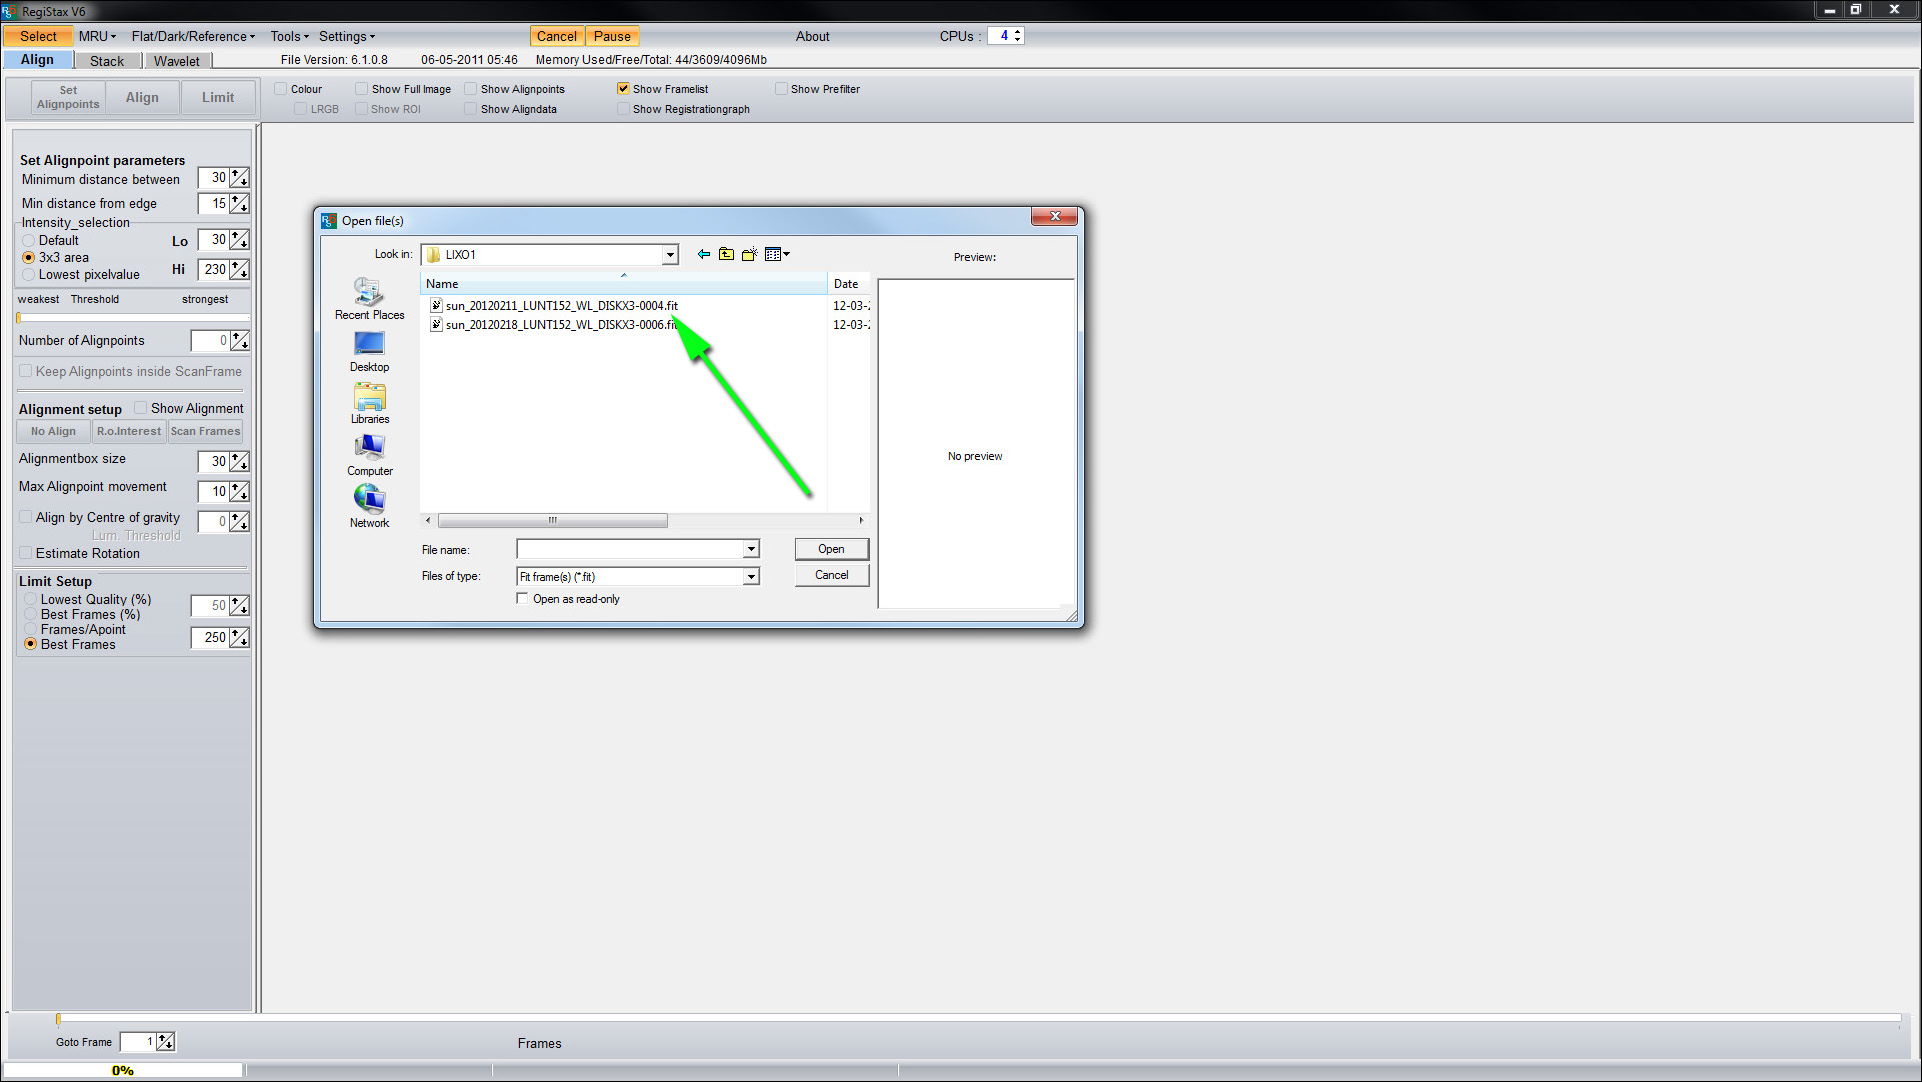Select the Default intensity radio button
The height and width of the screenshot is (1082, 1922).
[x=29, y=241]
